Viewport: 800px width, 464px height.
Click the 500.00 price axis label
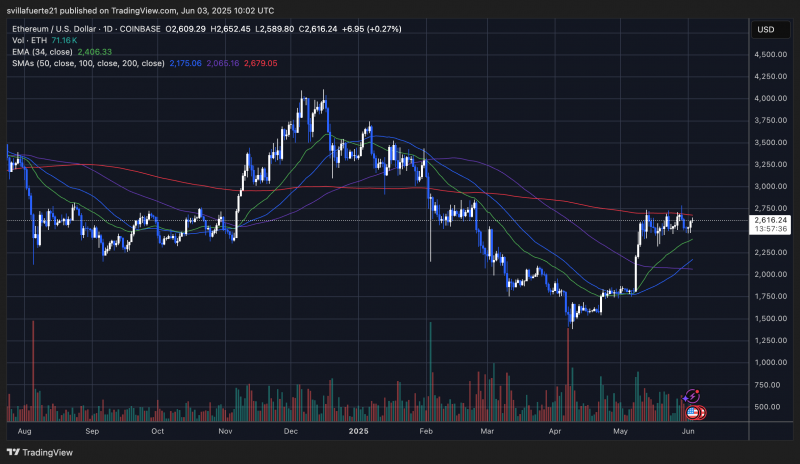(767, 407)
